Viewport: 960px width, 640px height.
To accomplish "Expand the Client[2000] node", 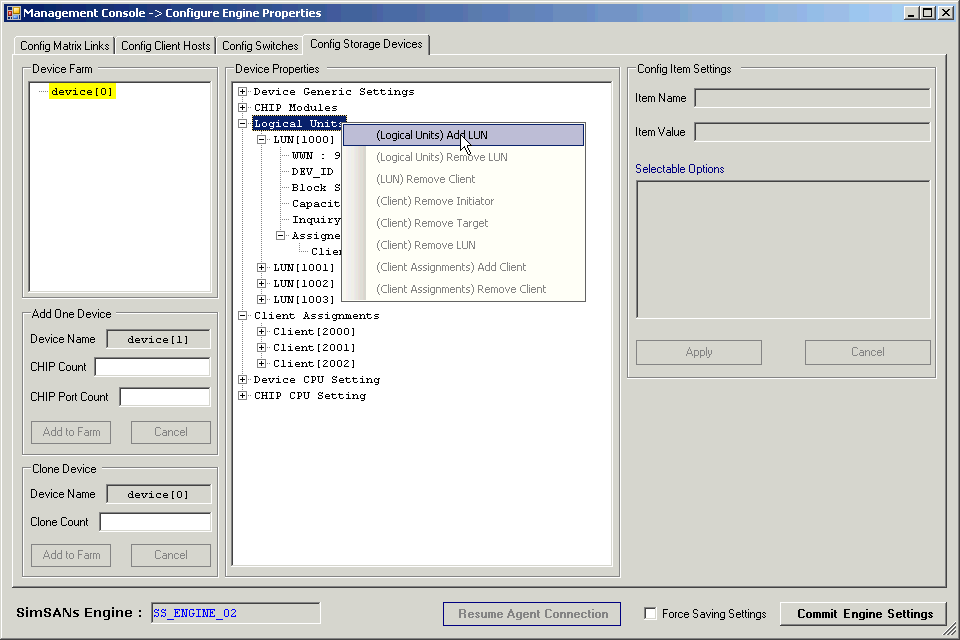I will [261, 331].
